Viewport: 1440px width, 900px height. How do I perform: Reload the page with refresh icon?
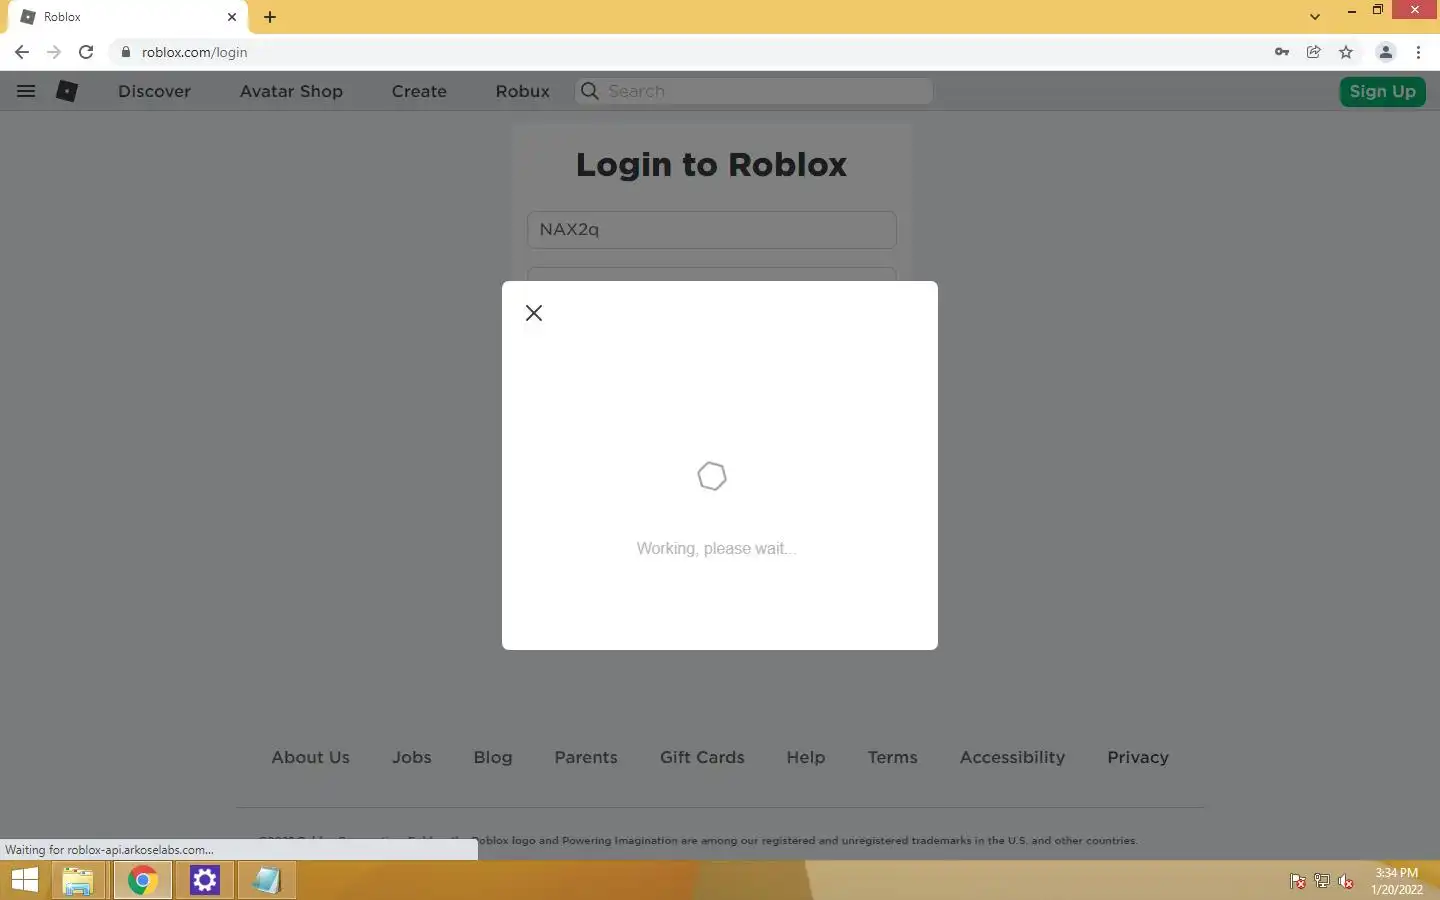click(86, 52)
